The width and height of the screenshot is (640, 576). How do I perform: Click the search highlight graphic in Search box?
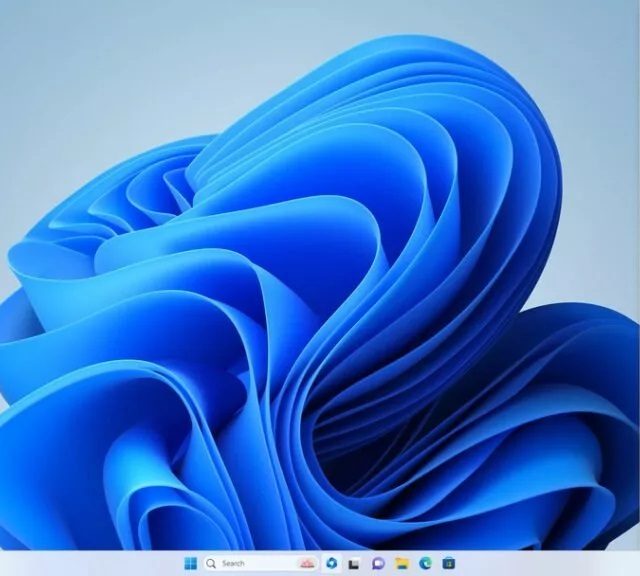pyautogui.click(x=307, y=563)
